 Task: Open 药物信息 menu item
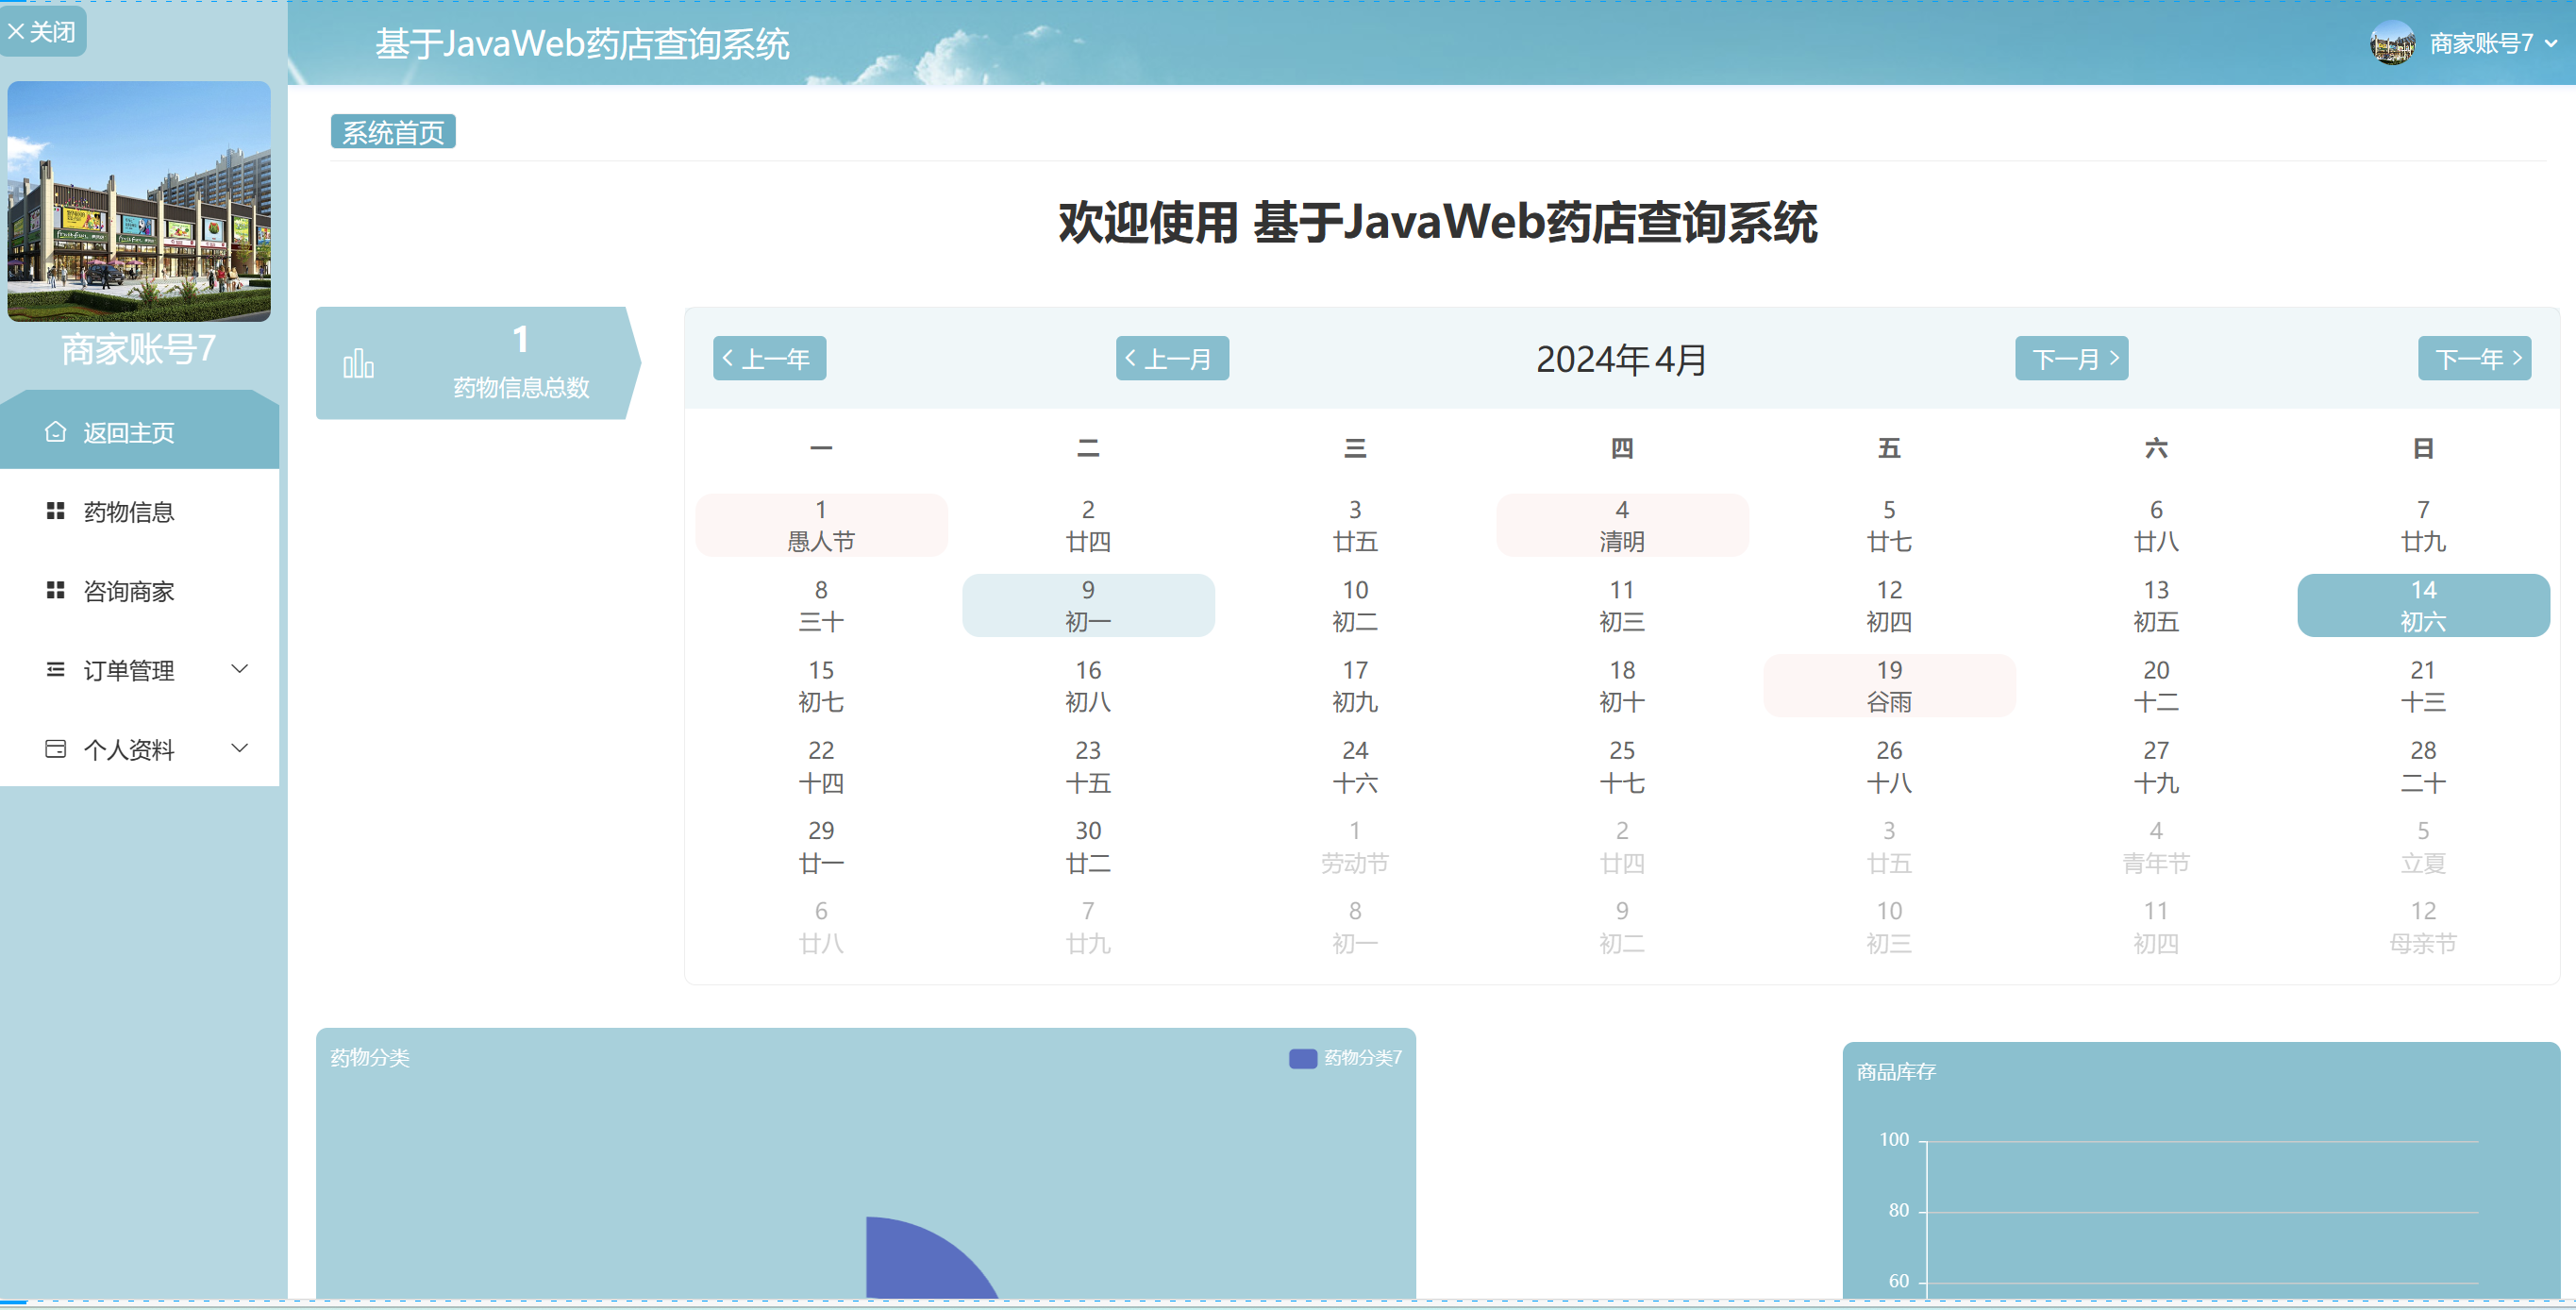pyautogui.click(x=129, y=511)
